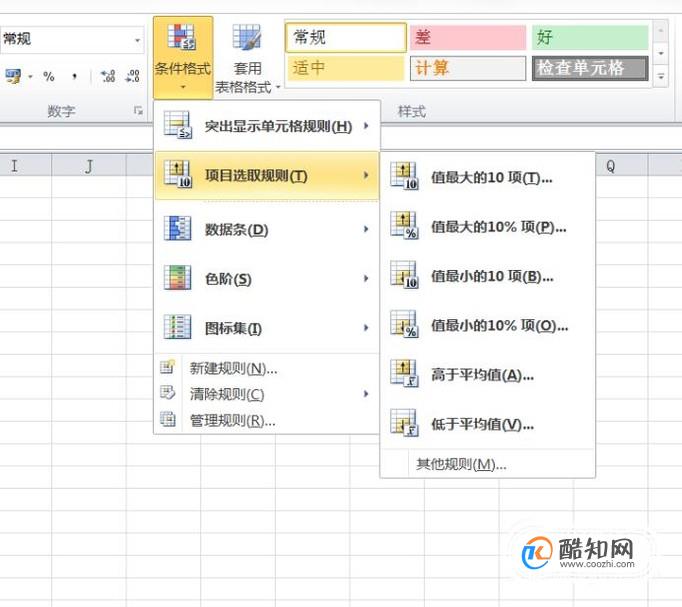This screenshot has width=682, height=607.
Task: Select 色阶(S) menu item
Action: coord(267,278)
